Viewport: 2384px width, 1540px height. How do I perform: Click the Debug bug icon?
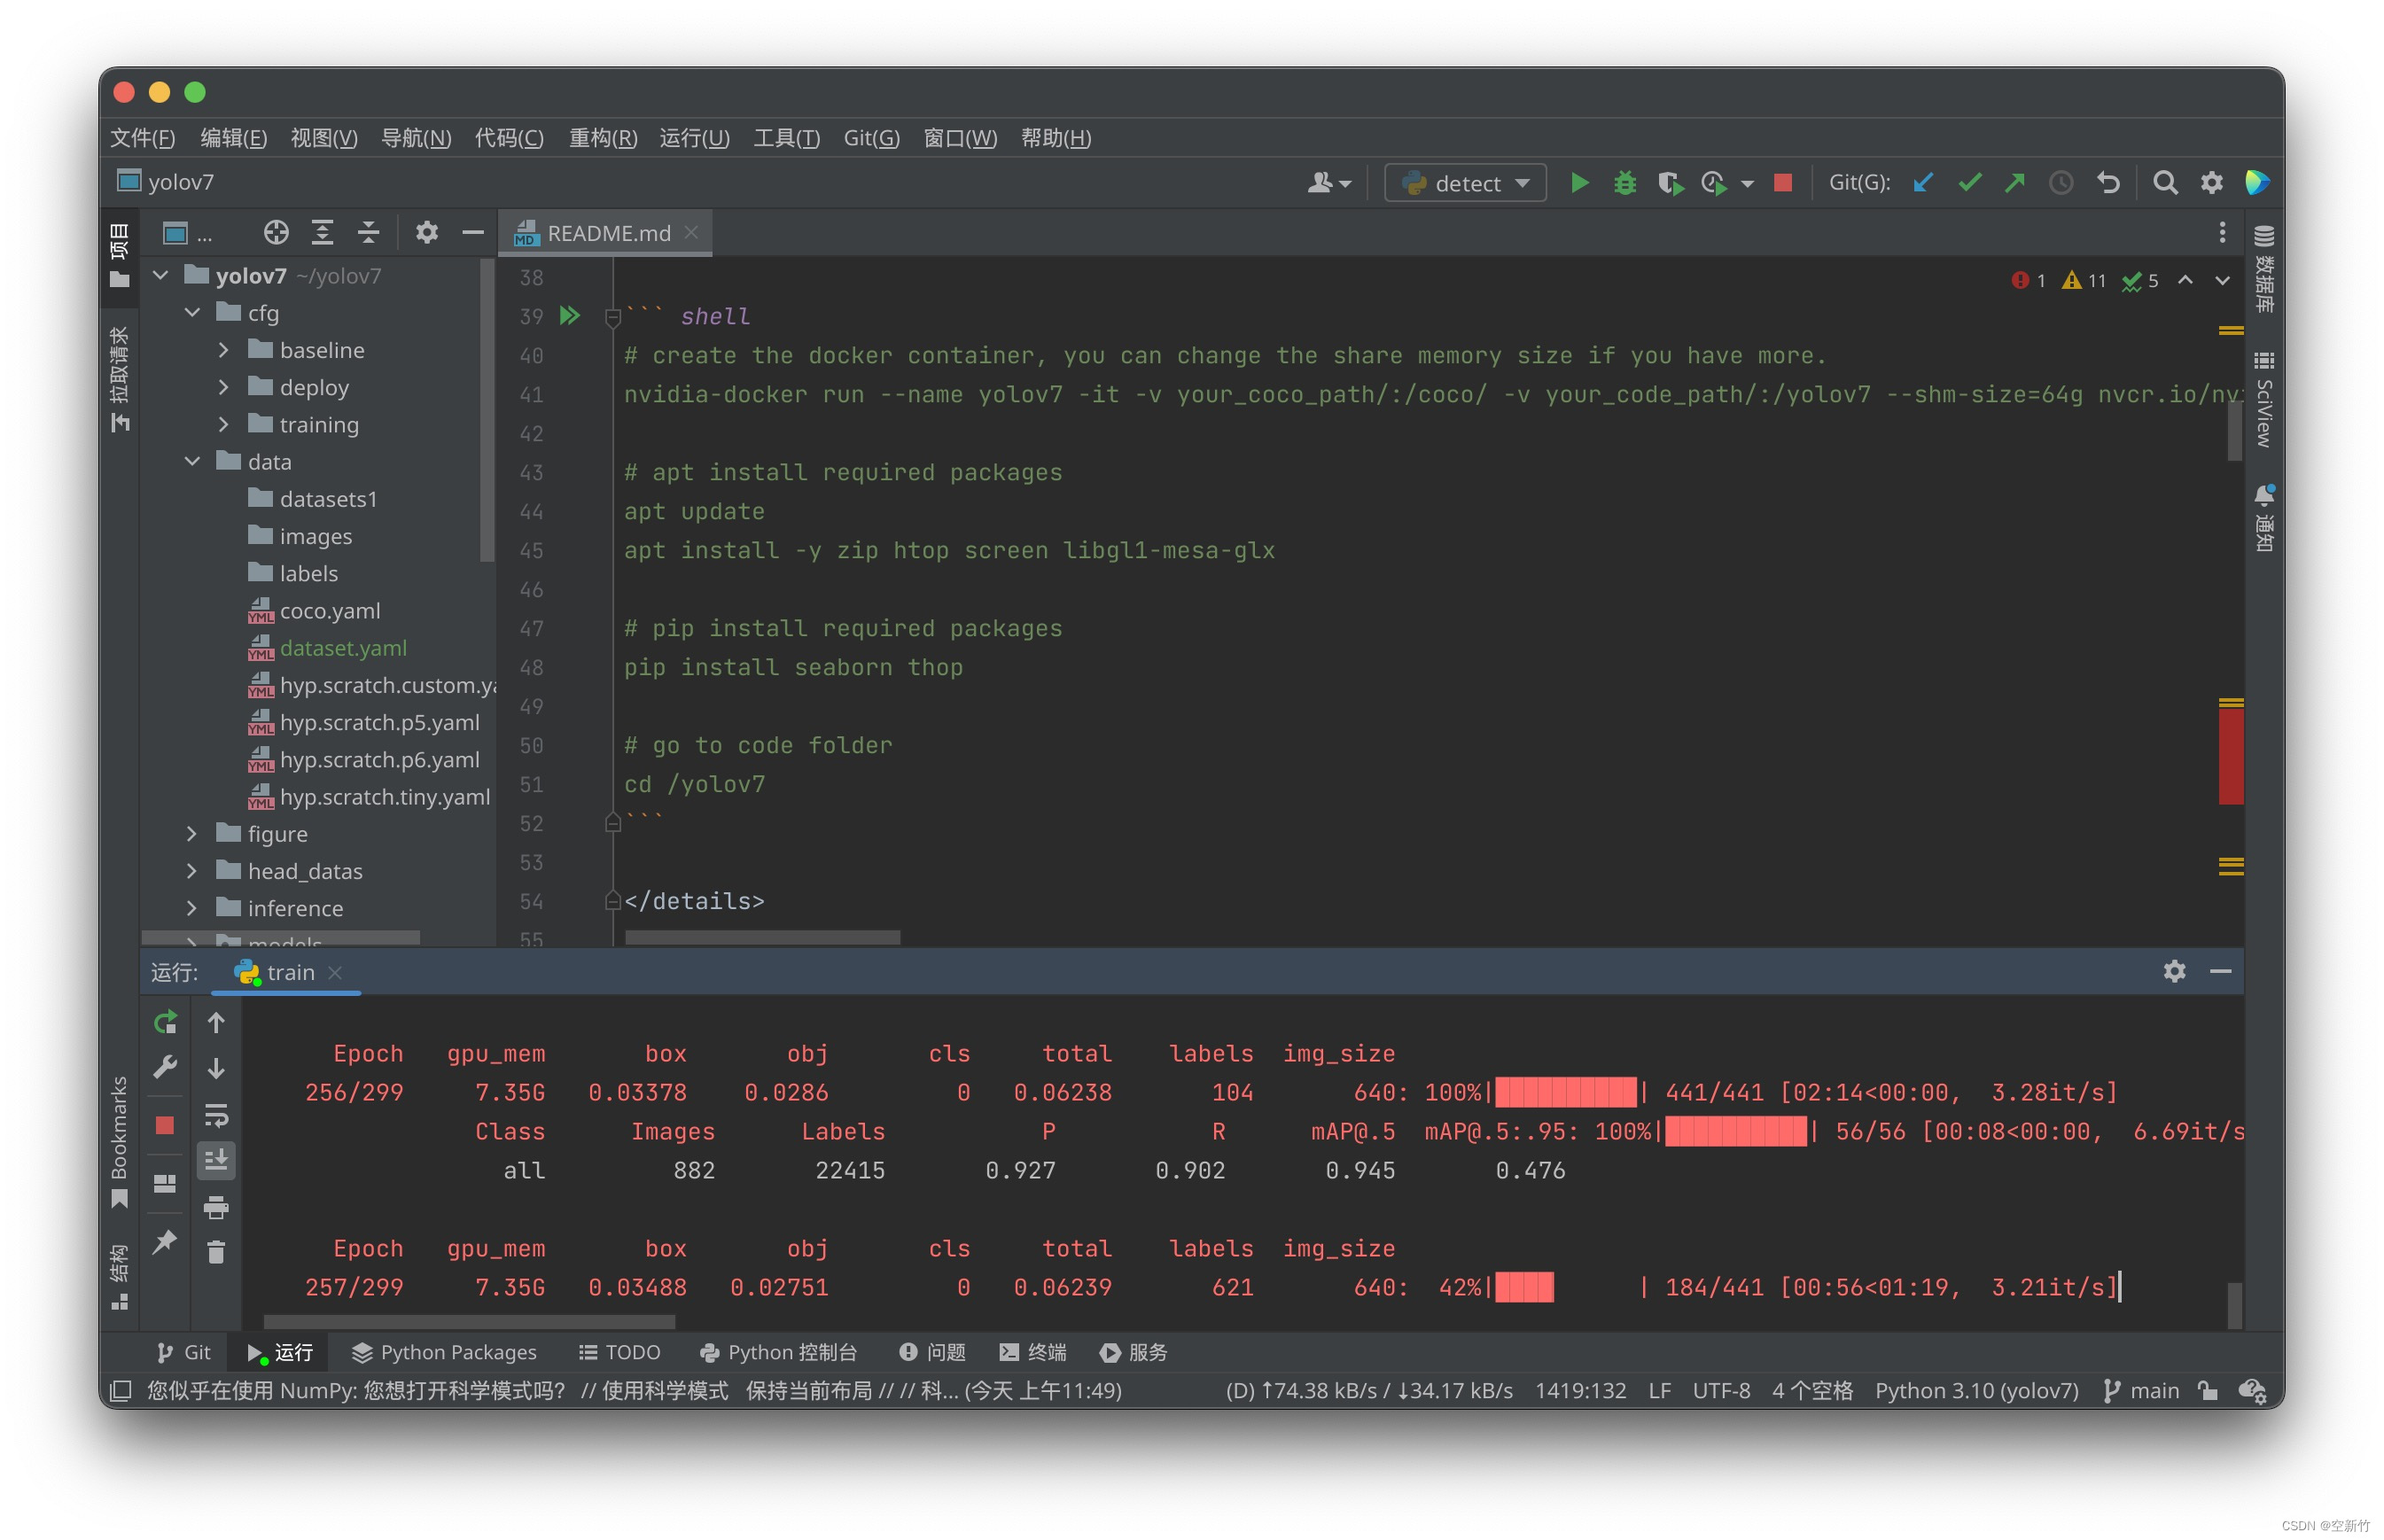coord(1624,183)
